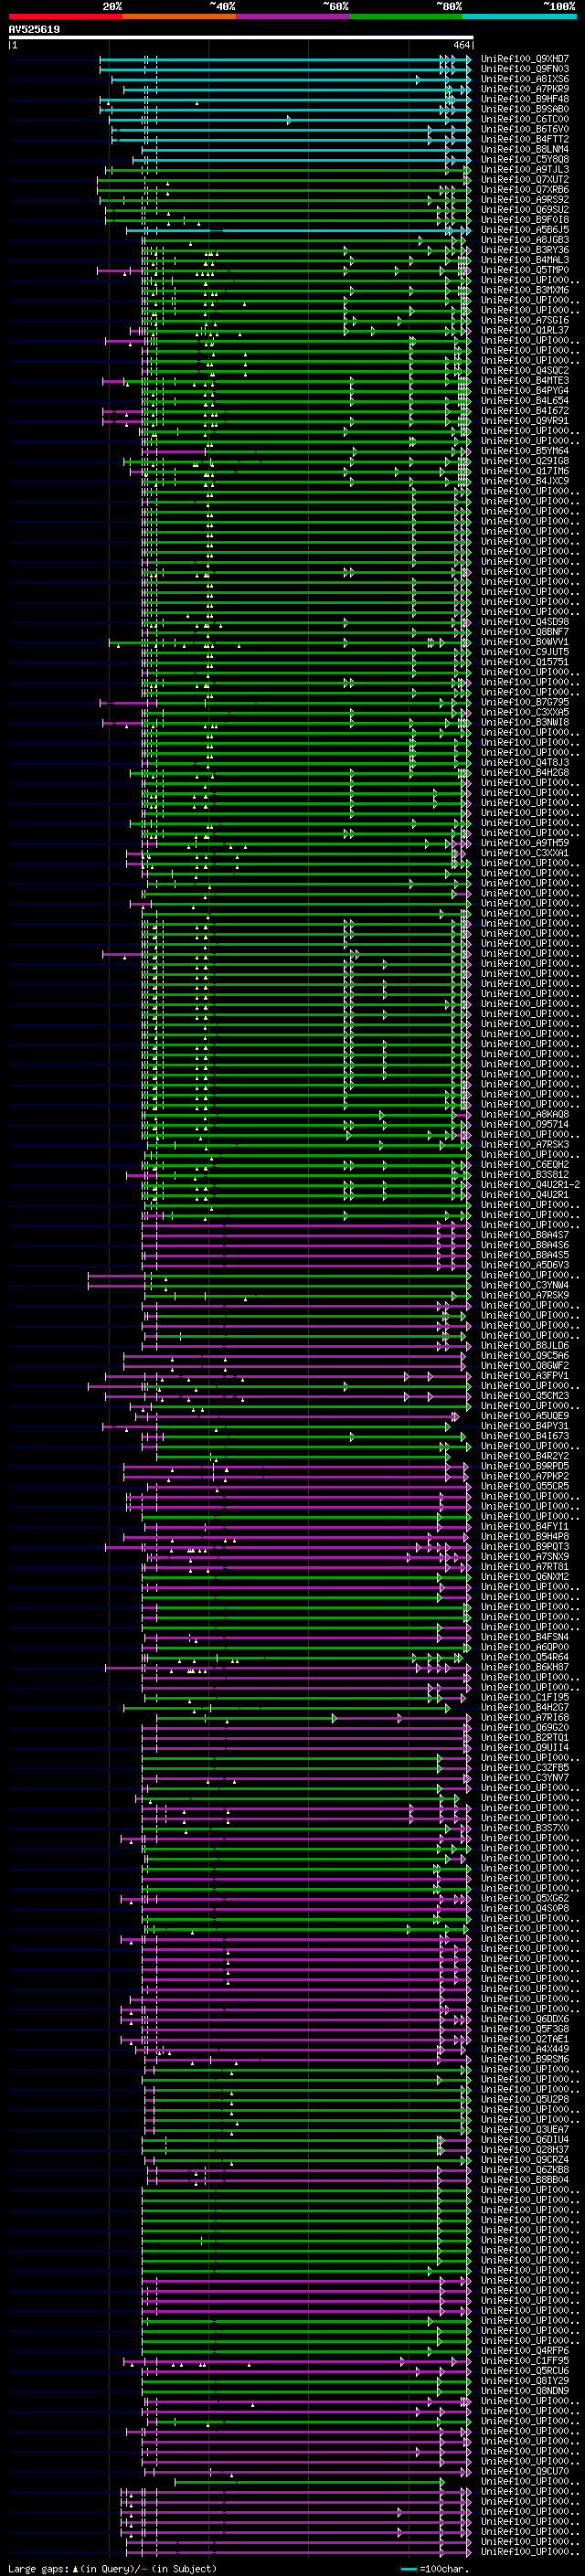Select the UniRef100_B4FTT2 label
This screenshot has width=585, height=2576.
pyautogui.click(x=525, y=139)
